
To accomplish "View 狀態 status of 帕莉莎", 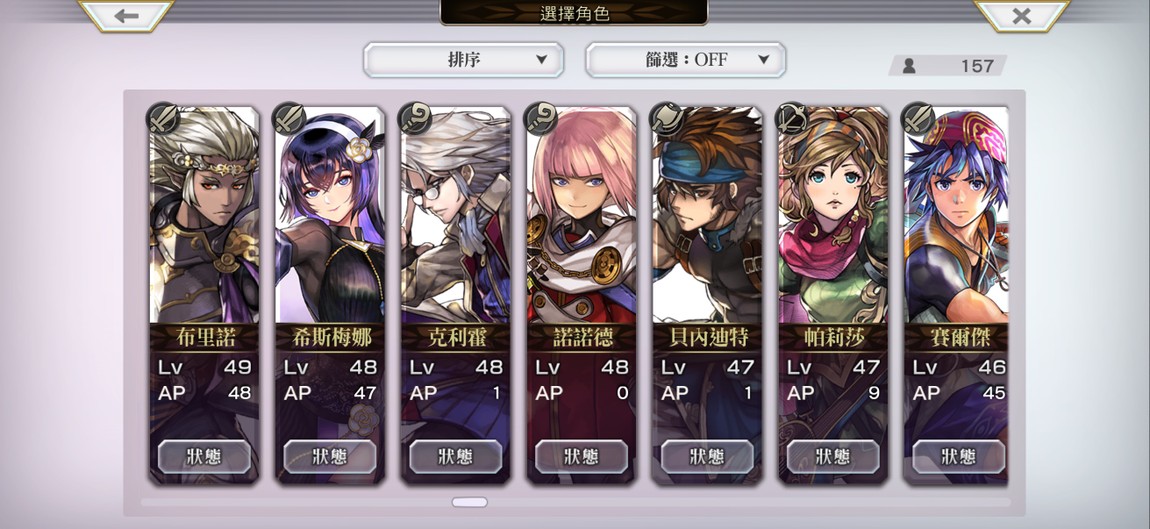I will 833,456.
